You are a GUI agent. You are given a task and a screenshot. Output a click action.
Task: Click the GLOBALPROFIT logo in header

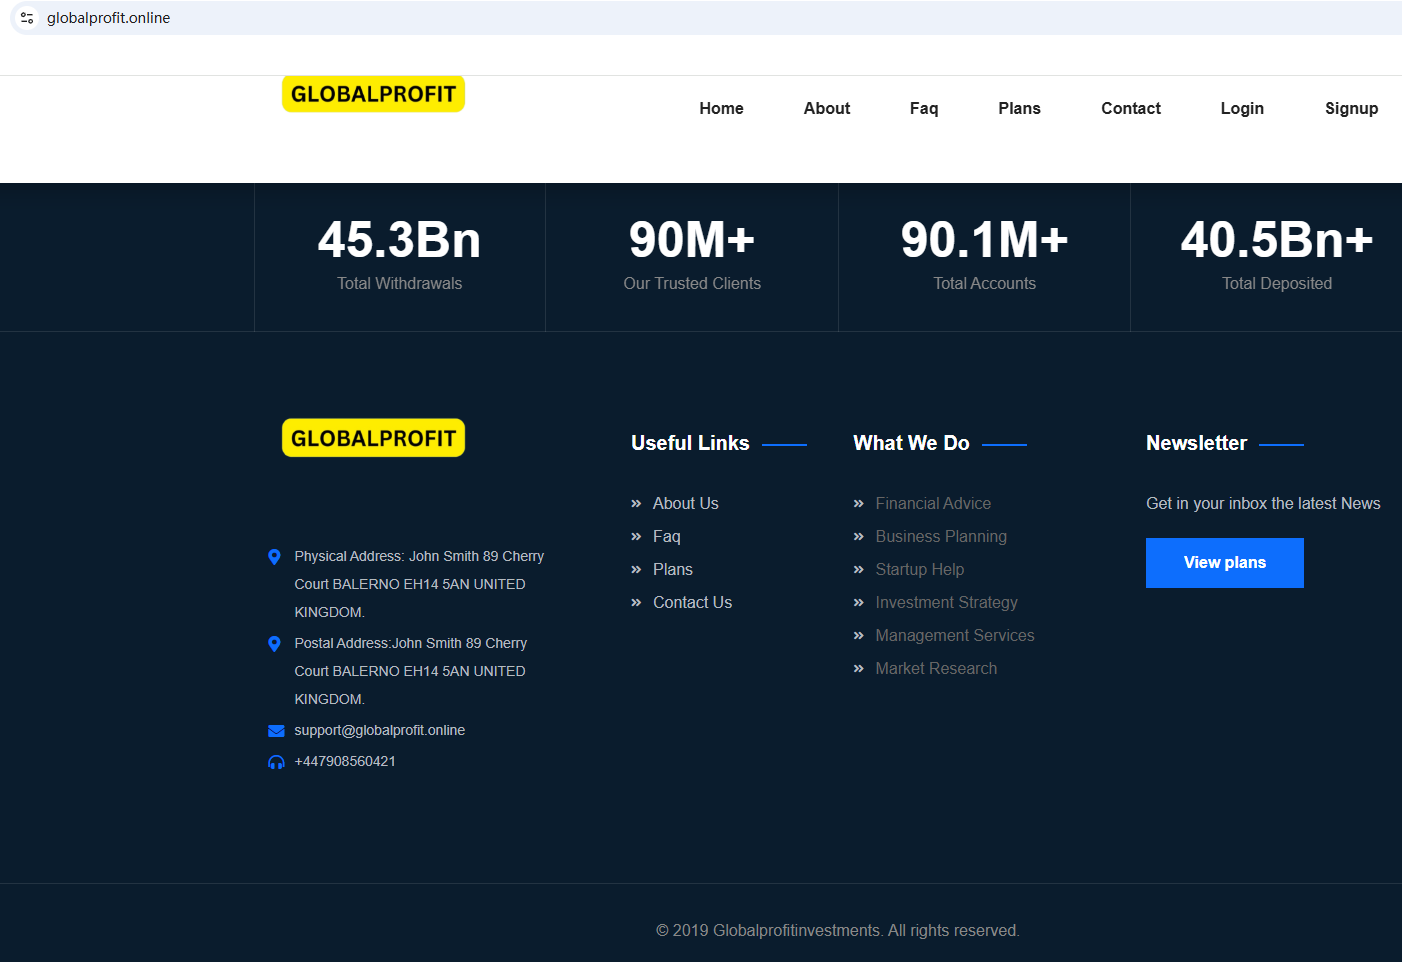point(373,94)
